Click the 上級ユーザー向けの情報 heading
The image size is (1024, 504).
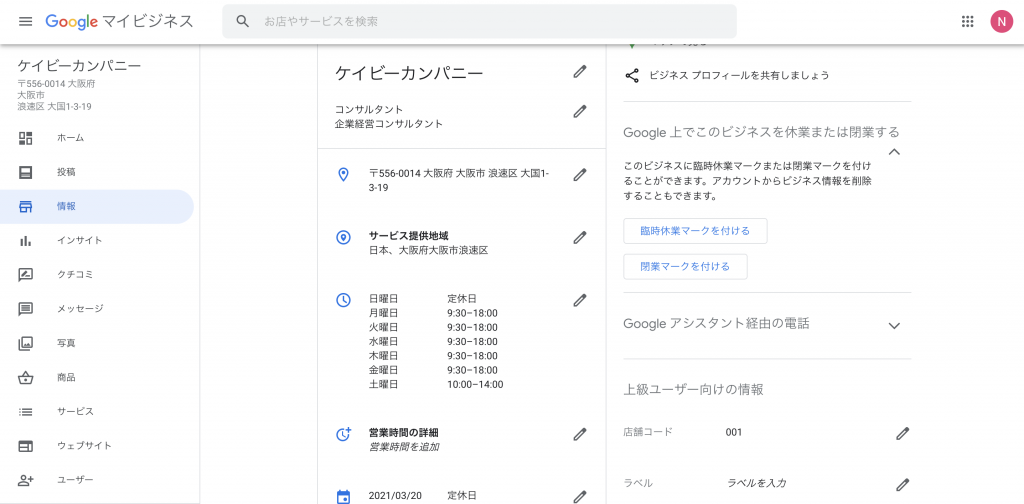click(694, 390)
